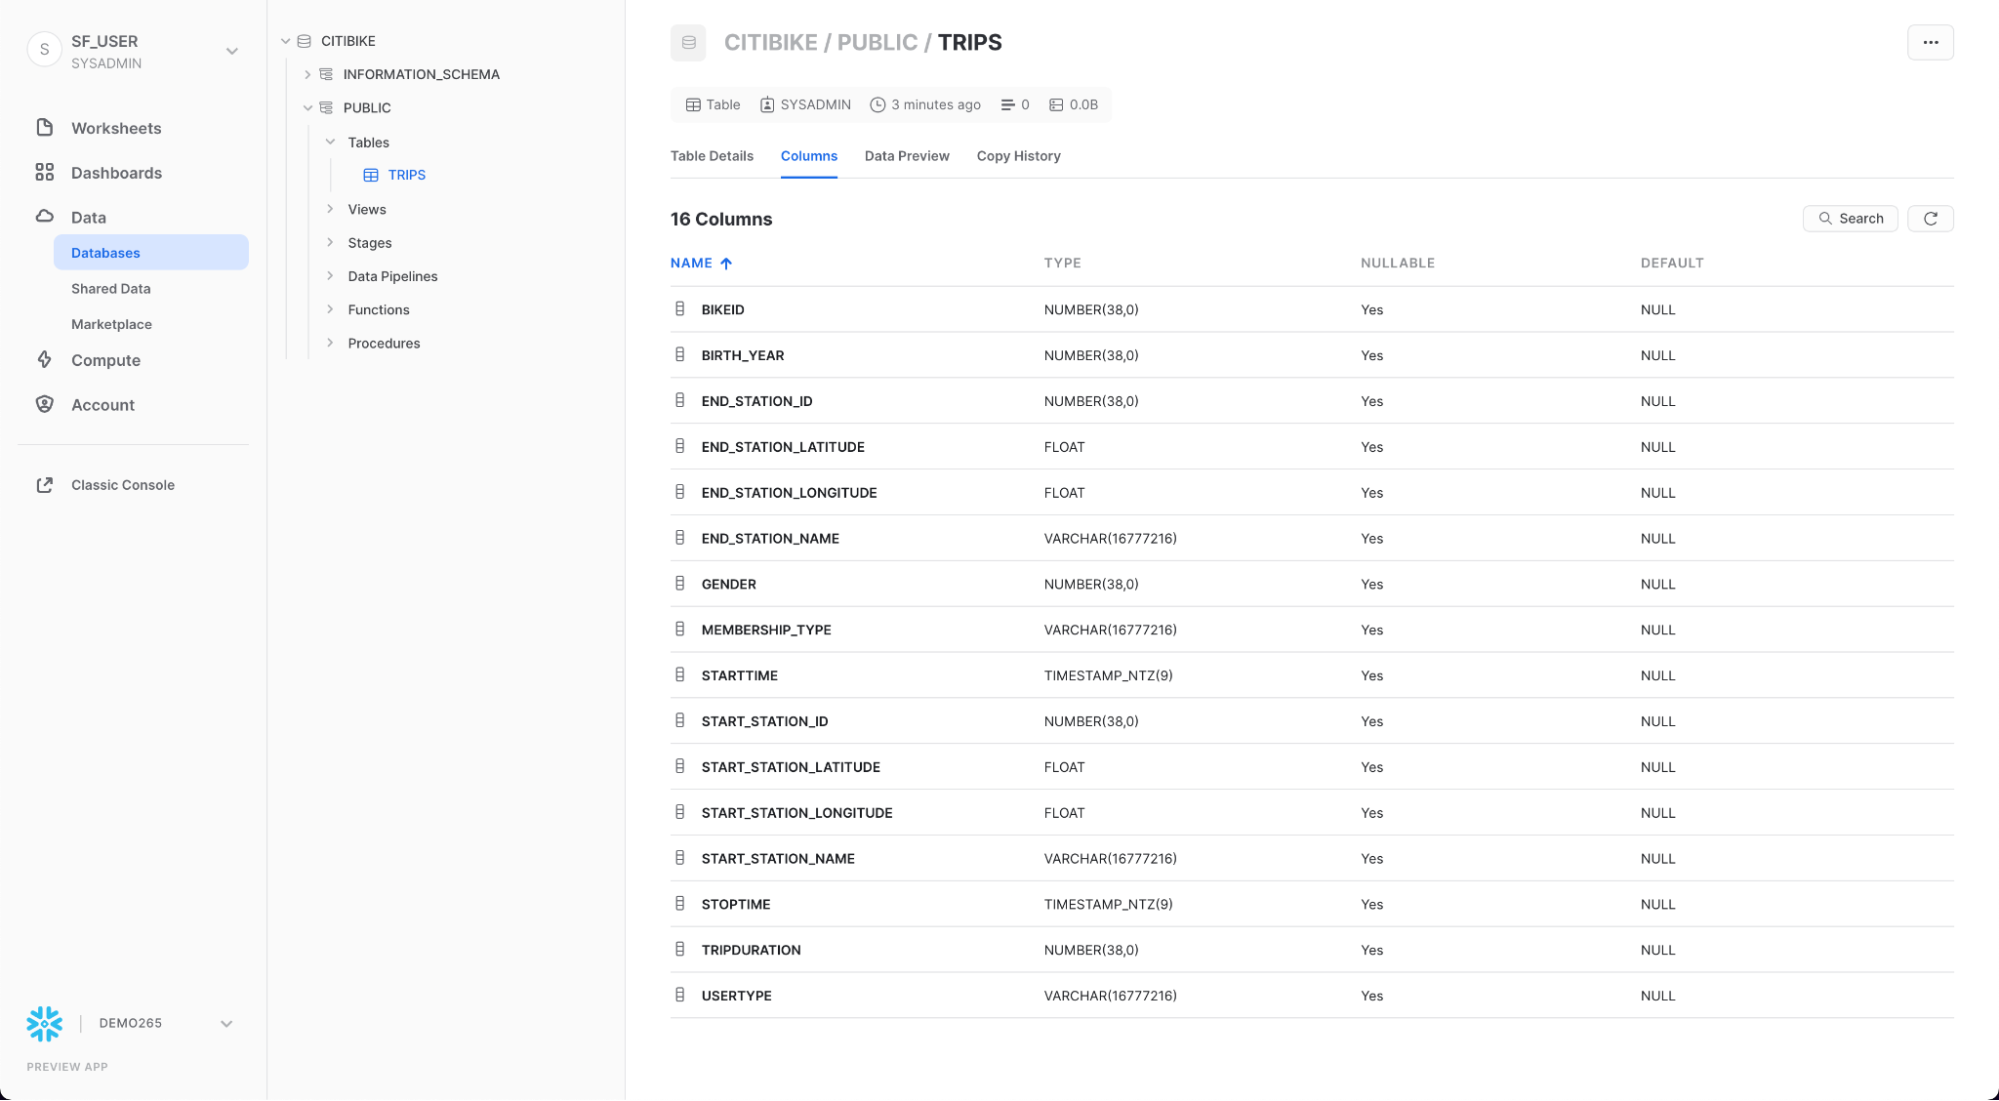Click the Snowflake logo at bottom left
This screenshot has height=1101, width=1999.
point(44,1023)
